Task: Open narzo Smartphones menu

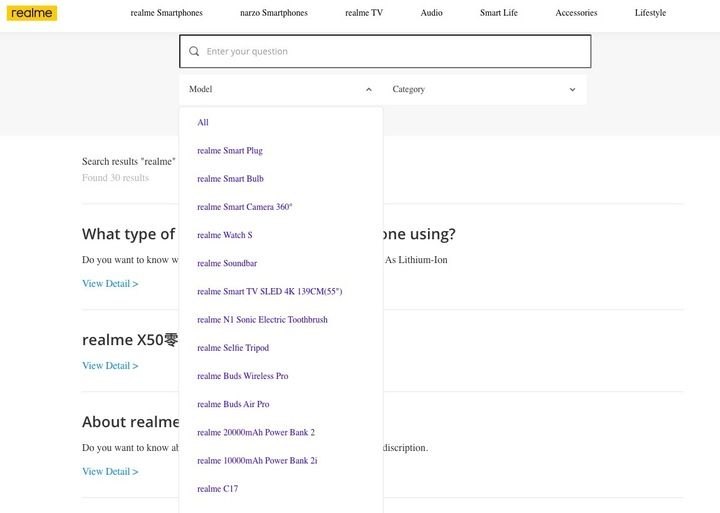Action: (x=274, y=13)
